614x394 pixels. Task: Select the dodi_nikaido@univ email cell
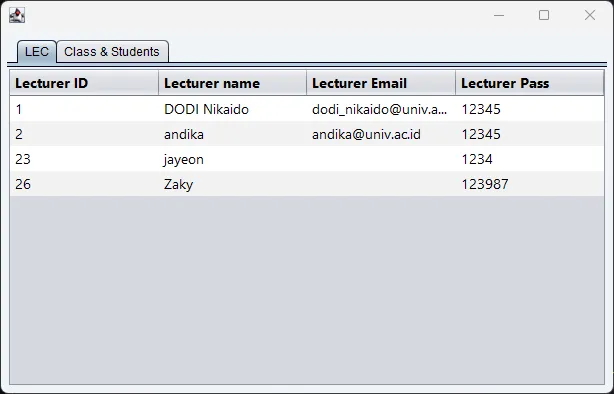pos(381,109)
